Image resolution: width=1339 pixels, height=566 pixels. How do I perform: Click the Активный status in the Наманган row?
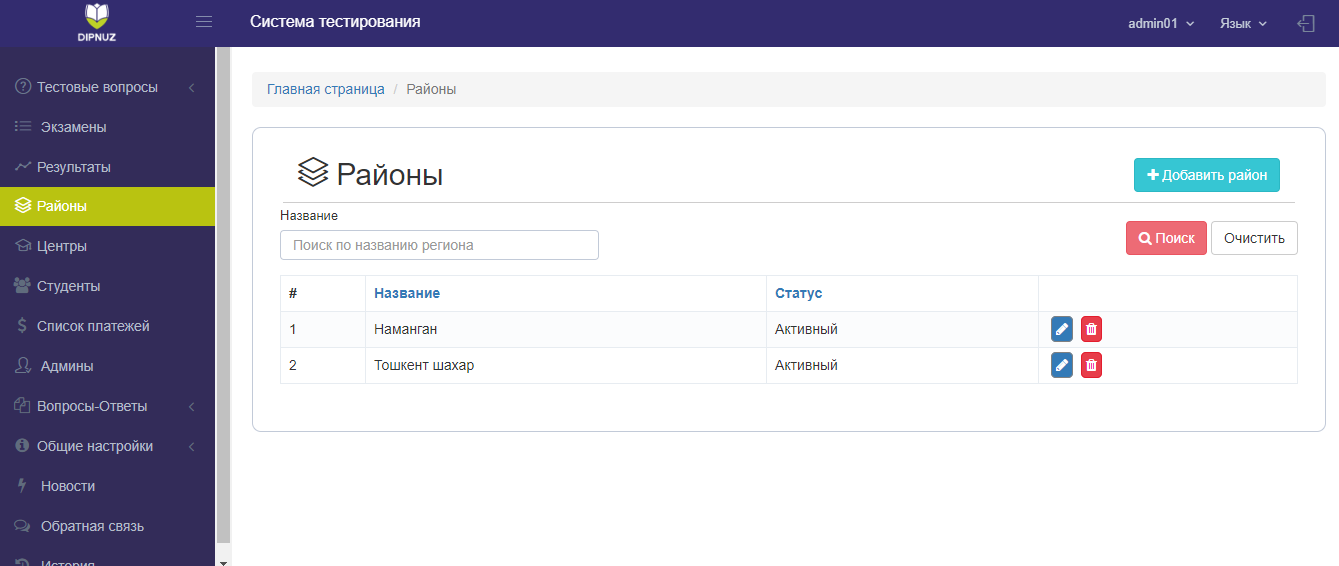[x=806, y=329]
